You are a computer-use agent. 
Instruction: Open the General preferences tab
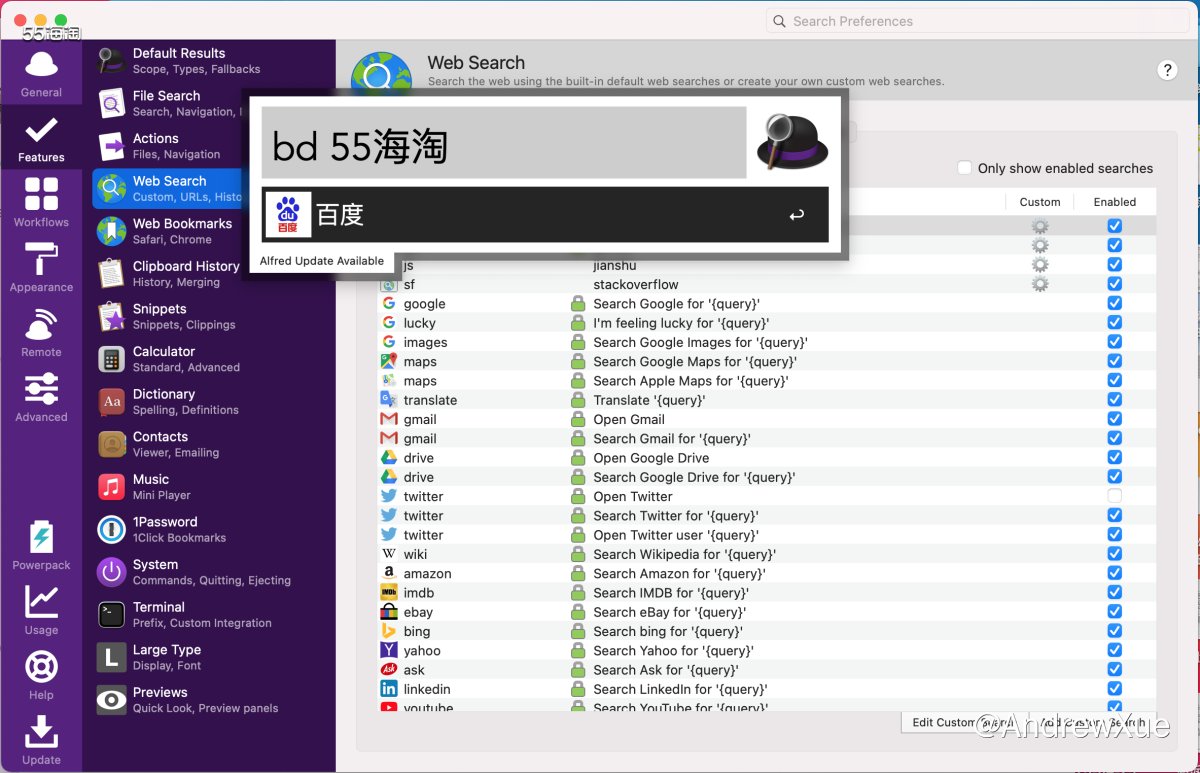coord(41,74)
